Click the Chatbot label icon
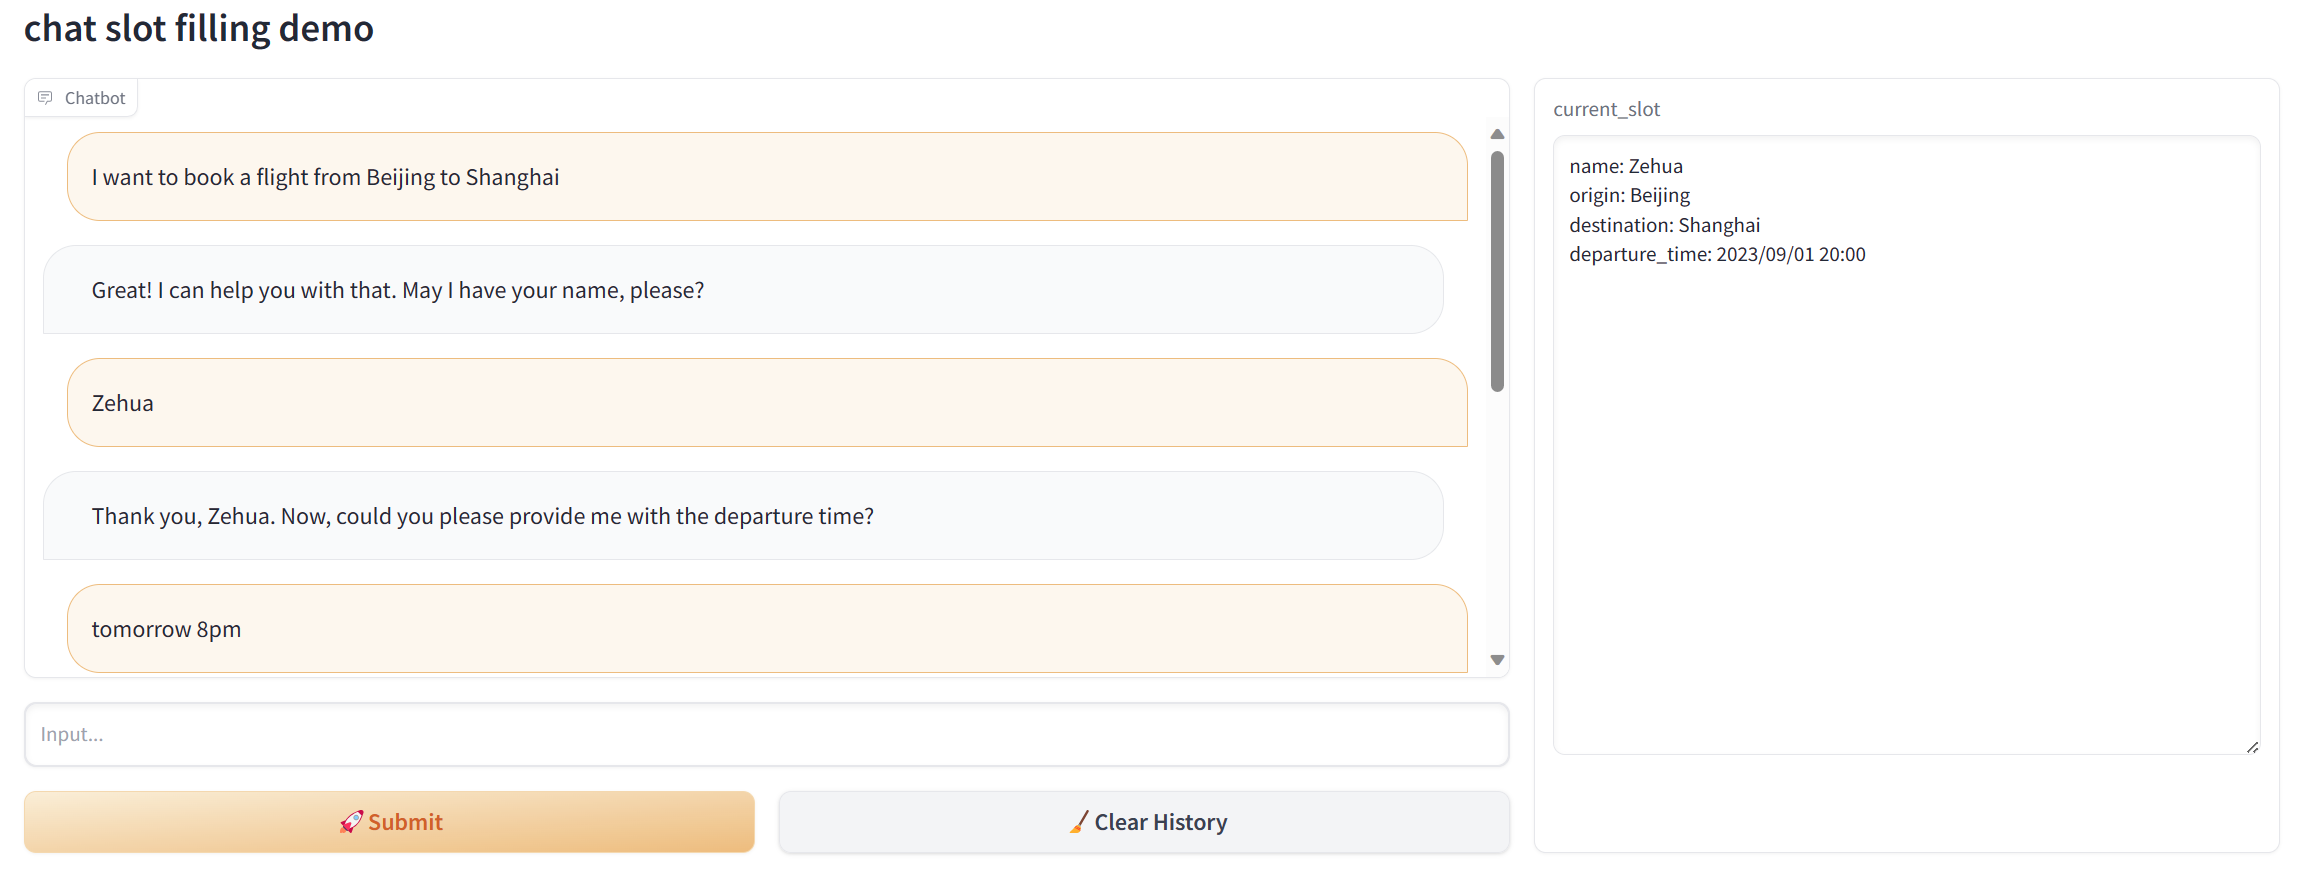The height and width of the screenshot is (873, 2309). pos(45,98)
